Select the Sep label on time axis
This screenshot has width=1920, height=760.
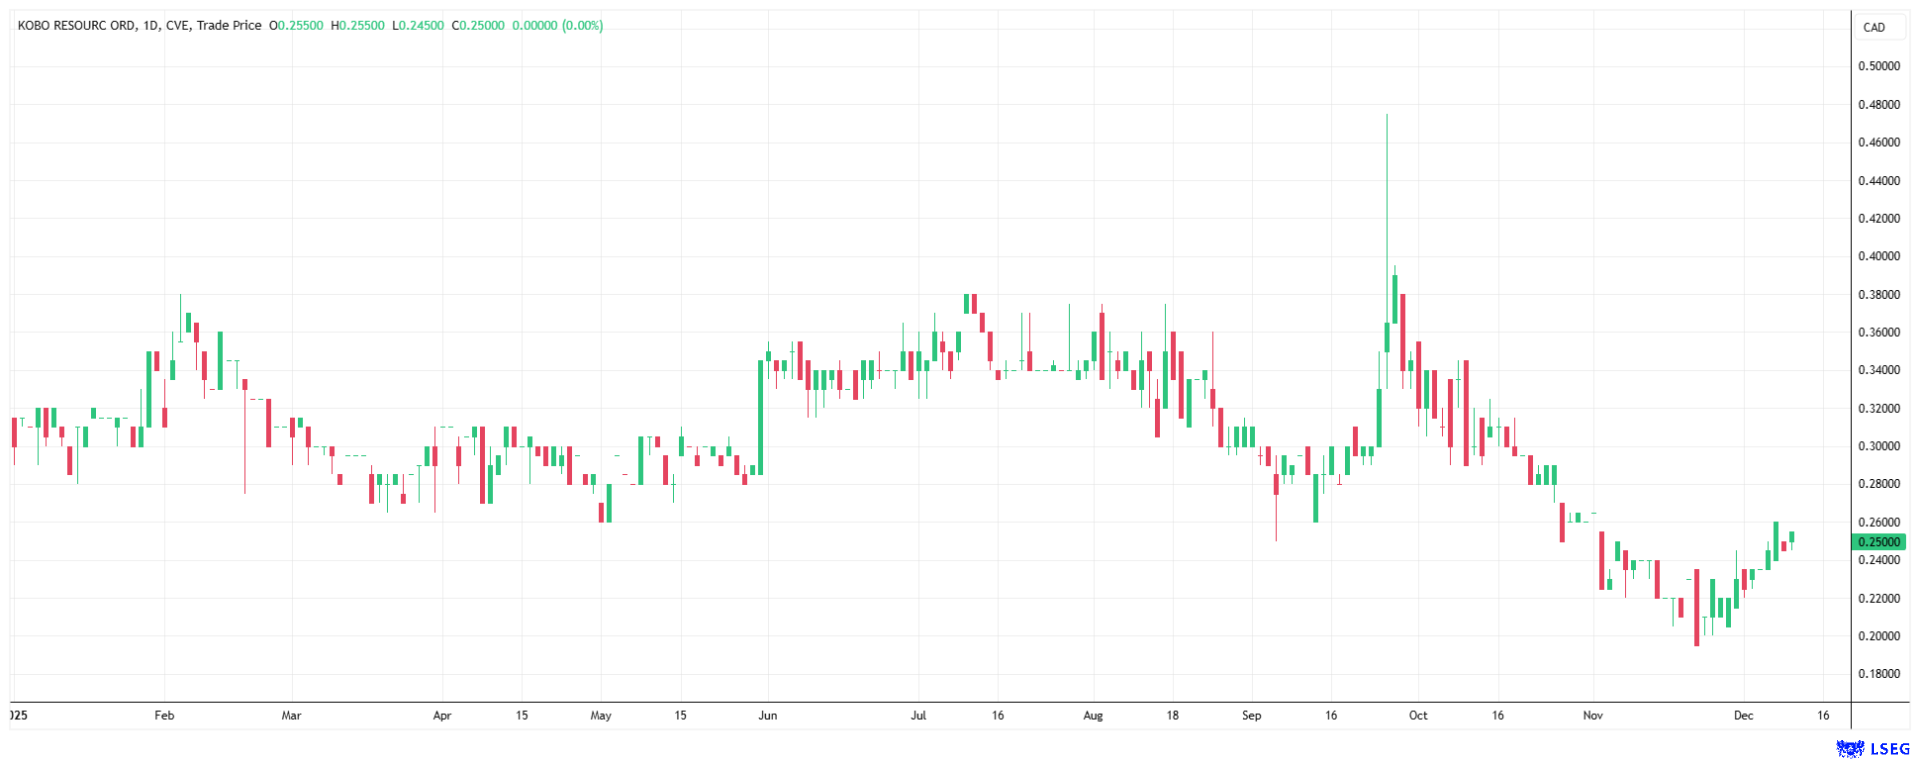(1251, 715)
